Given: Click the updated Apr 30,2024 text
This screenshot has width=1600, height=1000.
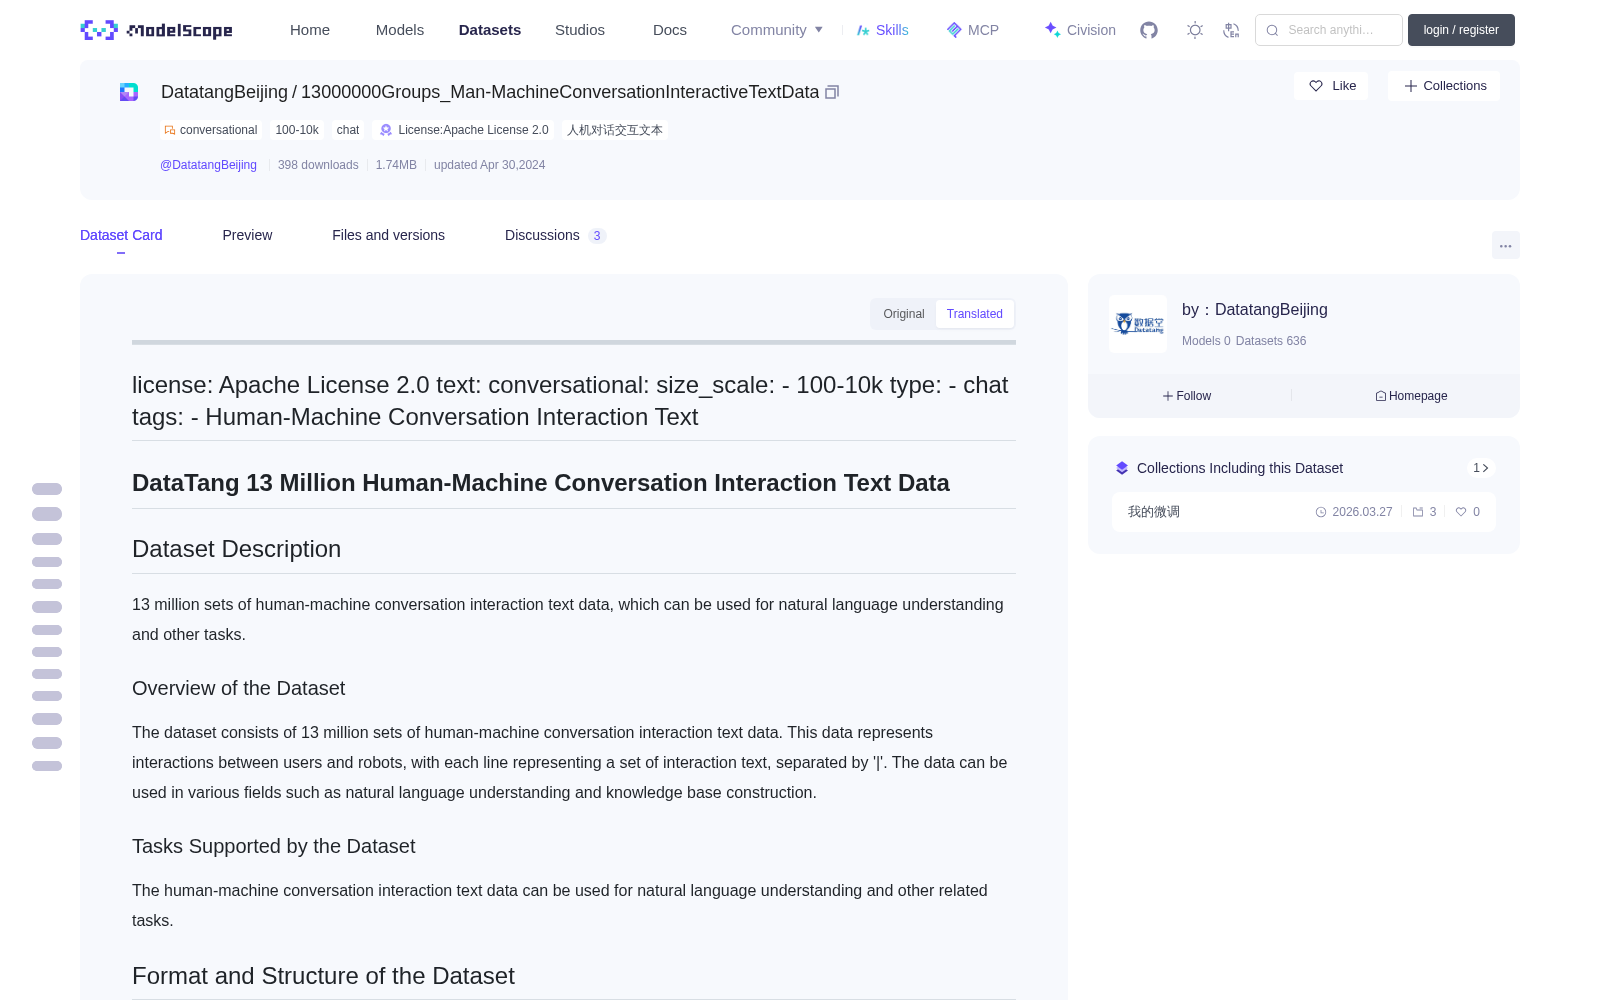Looking at the screenshot, I should (489, 165).
